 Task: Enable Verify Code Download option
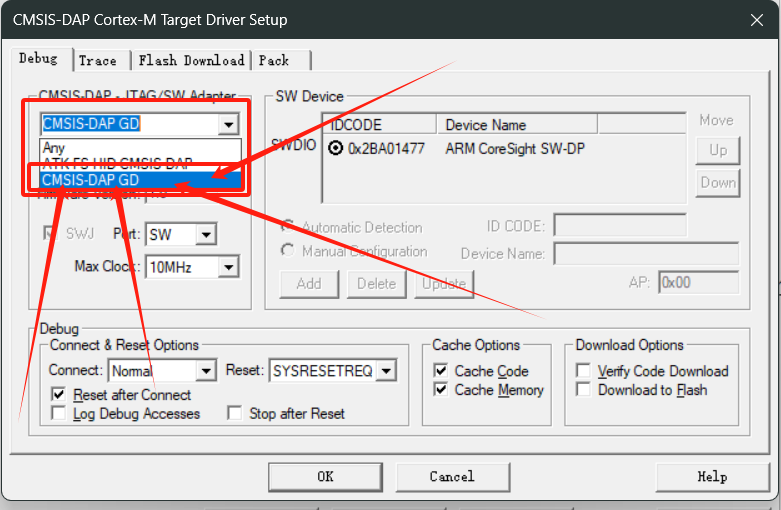pyautogui.click(x=584, y=371)
